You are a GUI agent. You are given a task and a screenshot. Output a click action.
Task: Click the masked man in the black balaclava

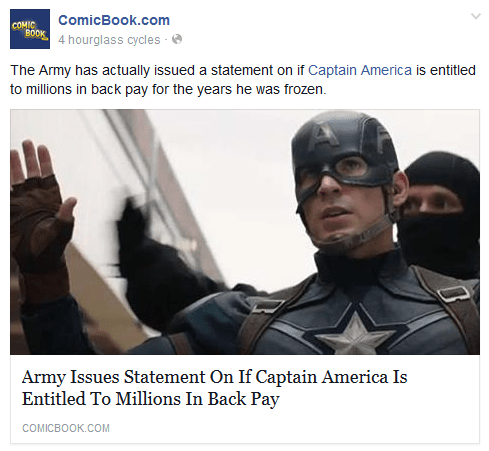point(442,213)
